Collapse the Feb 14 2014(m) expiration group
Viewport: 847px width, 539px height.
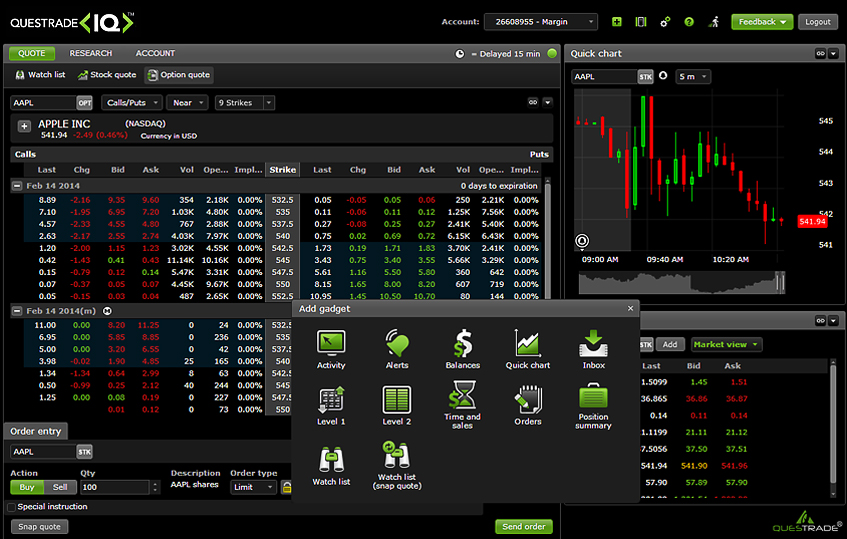(x=17, y=311)
